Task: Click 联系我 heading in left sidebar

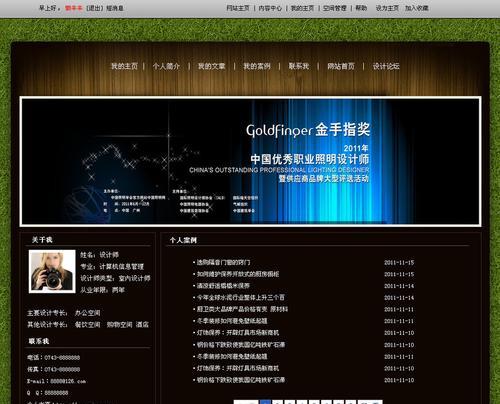Action: point(39,341)
